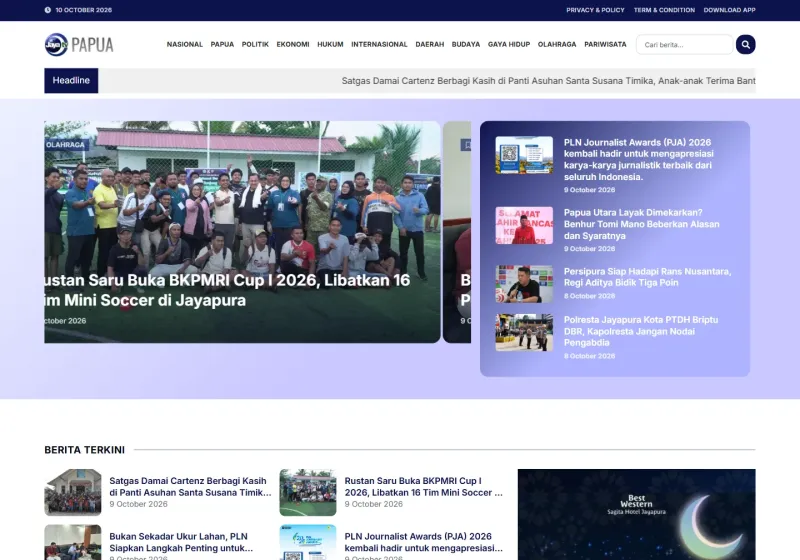
Task: Open the Gaya Hidup section
Action: click(x=509, y=44)
